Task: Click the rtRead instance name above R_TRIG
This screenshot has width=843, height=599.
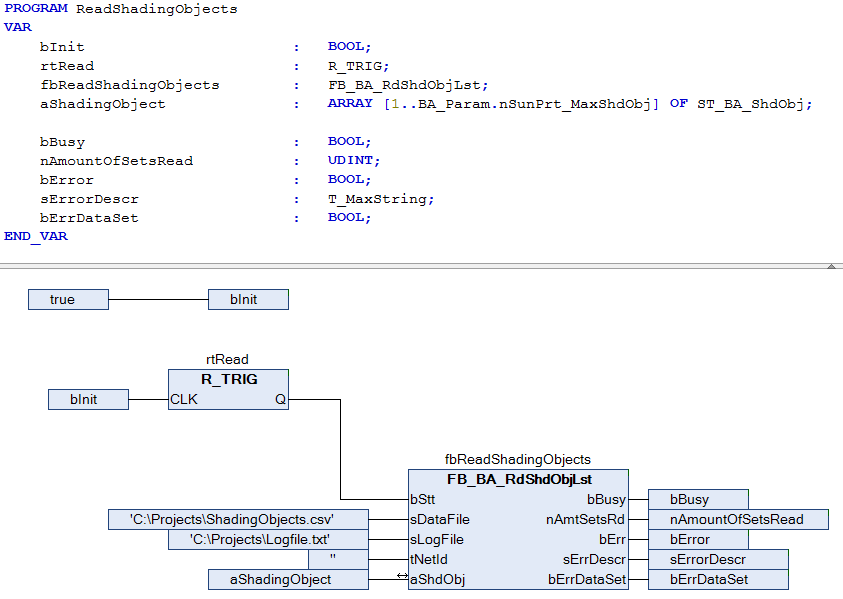Action: 227,359
